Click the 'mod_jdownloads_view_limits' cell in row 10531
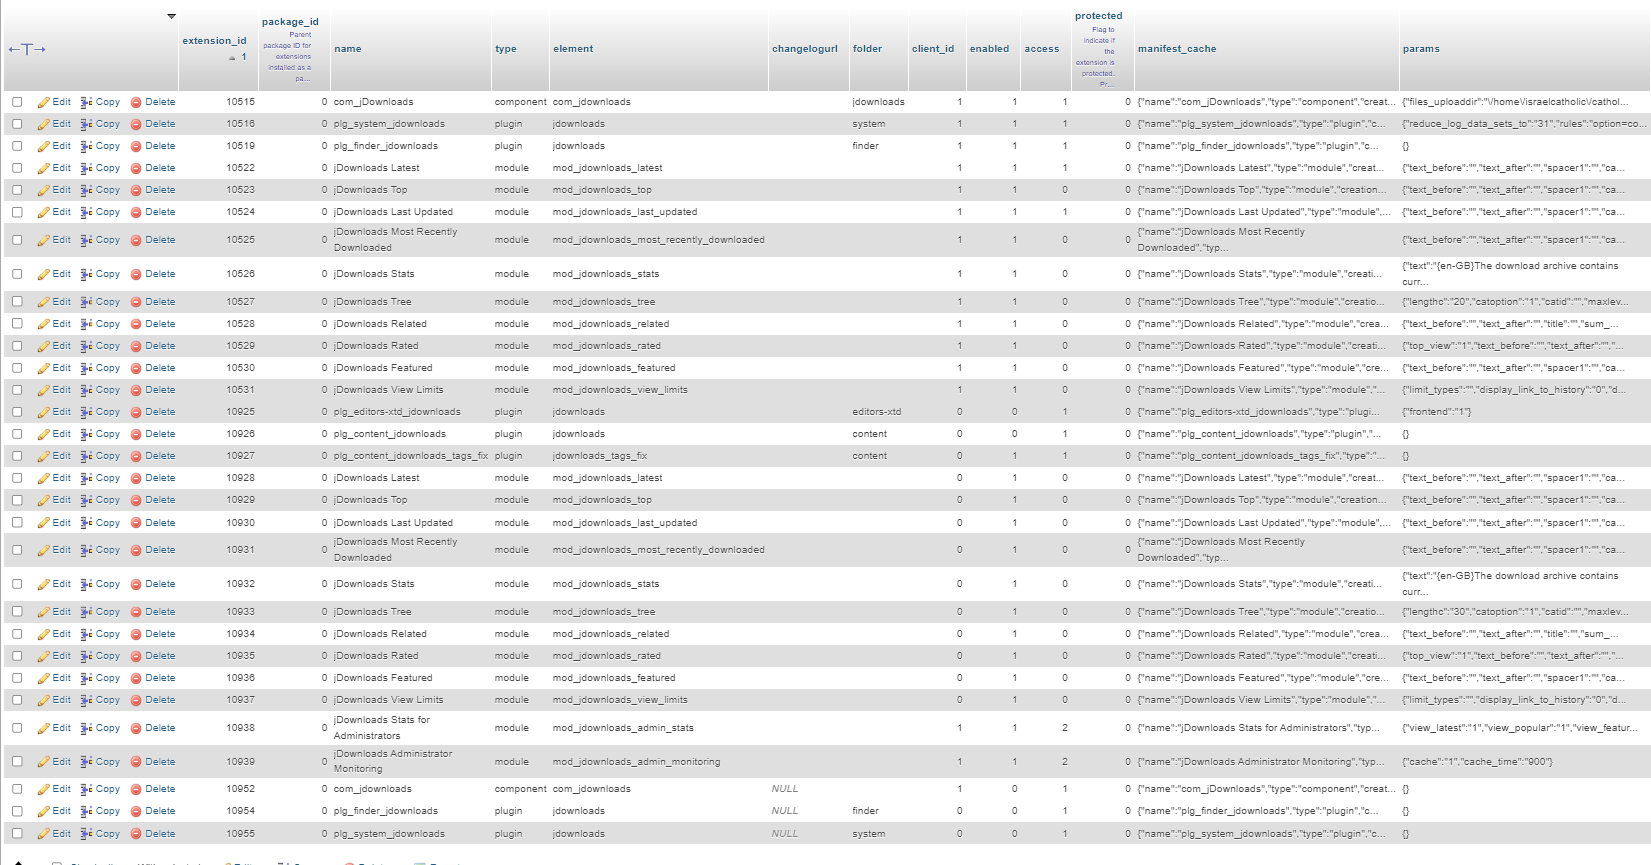The image size is (1651, 865). (620, 390)
